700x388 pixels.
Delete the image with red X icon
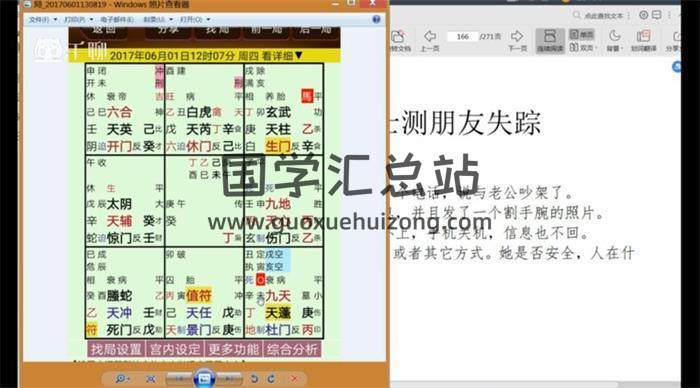tap(294, 379)
